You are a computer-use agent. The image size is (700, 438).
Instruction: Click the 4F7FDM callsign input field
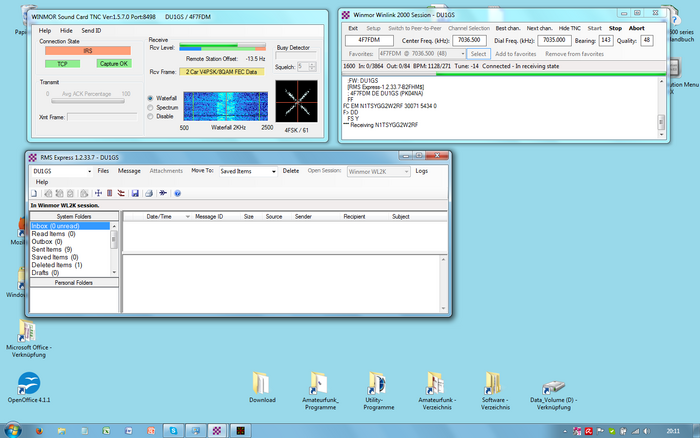click(369, 40)
